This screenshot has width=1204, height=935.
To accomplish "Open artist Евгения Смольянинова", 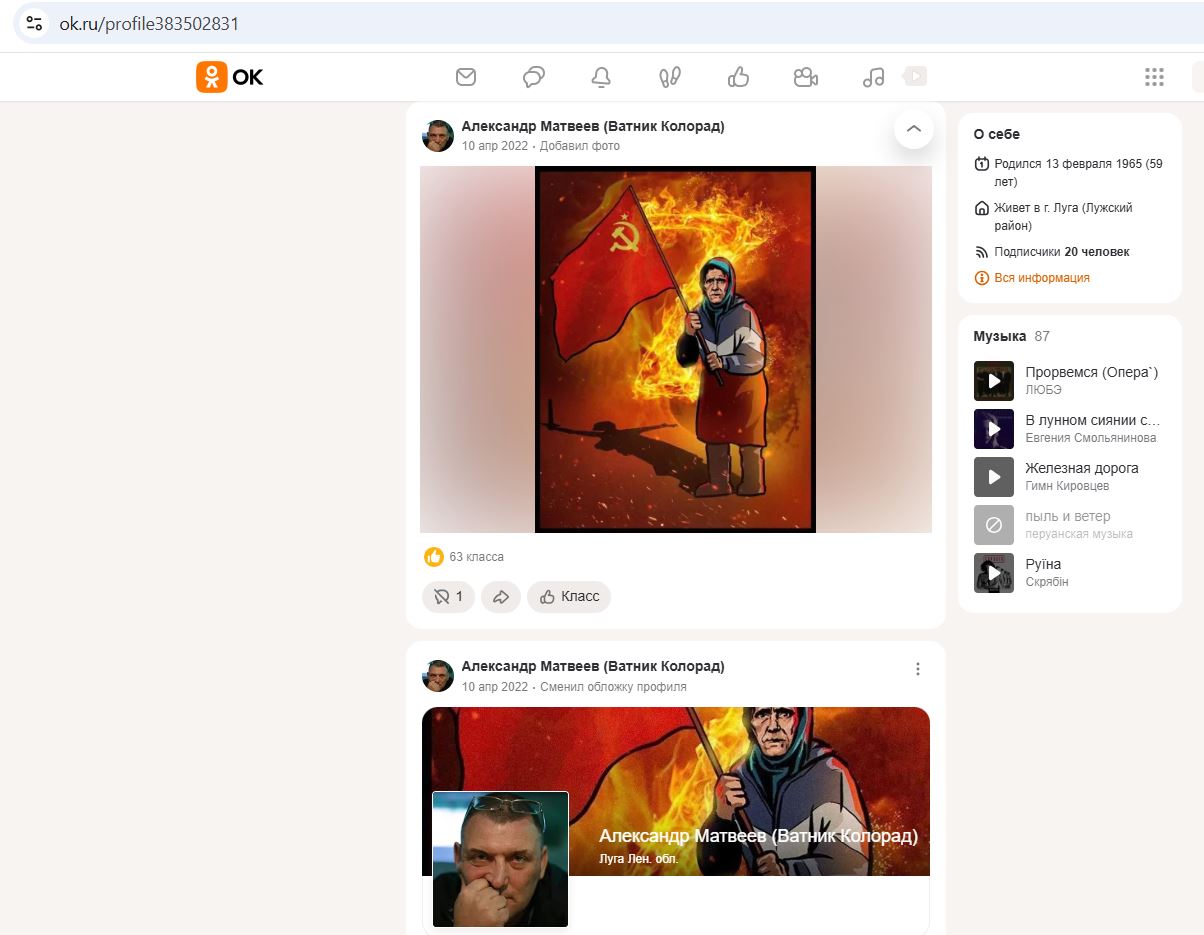I will point(1091,438).
